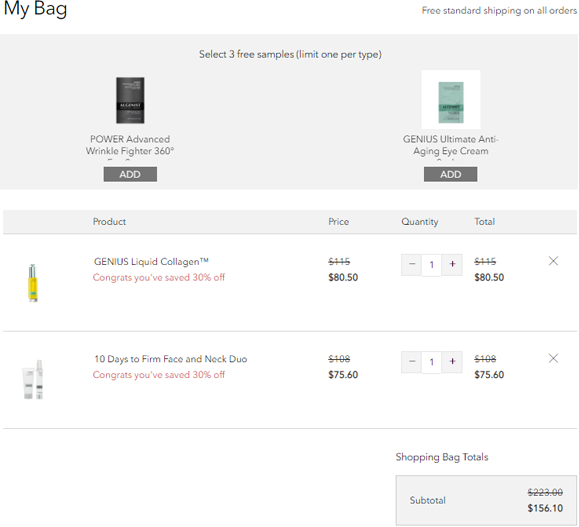View the GENIUS Eye Cream sample thumbnail
Screen dimensions: 579x527
[451, 100]
